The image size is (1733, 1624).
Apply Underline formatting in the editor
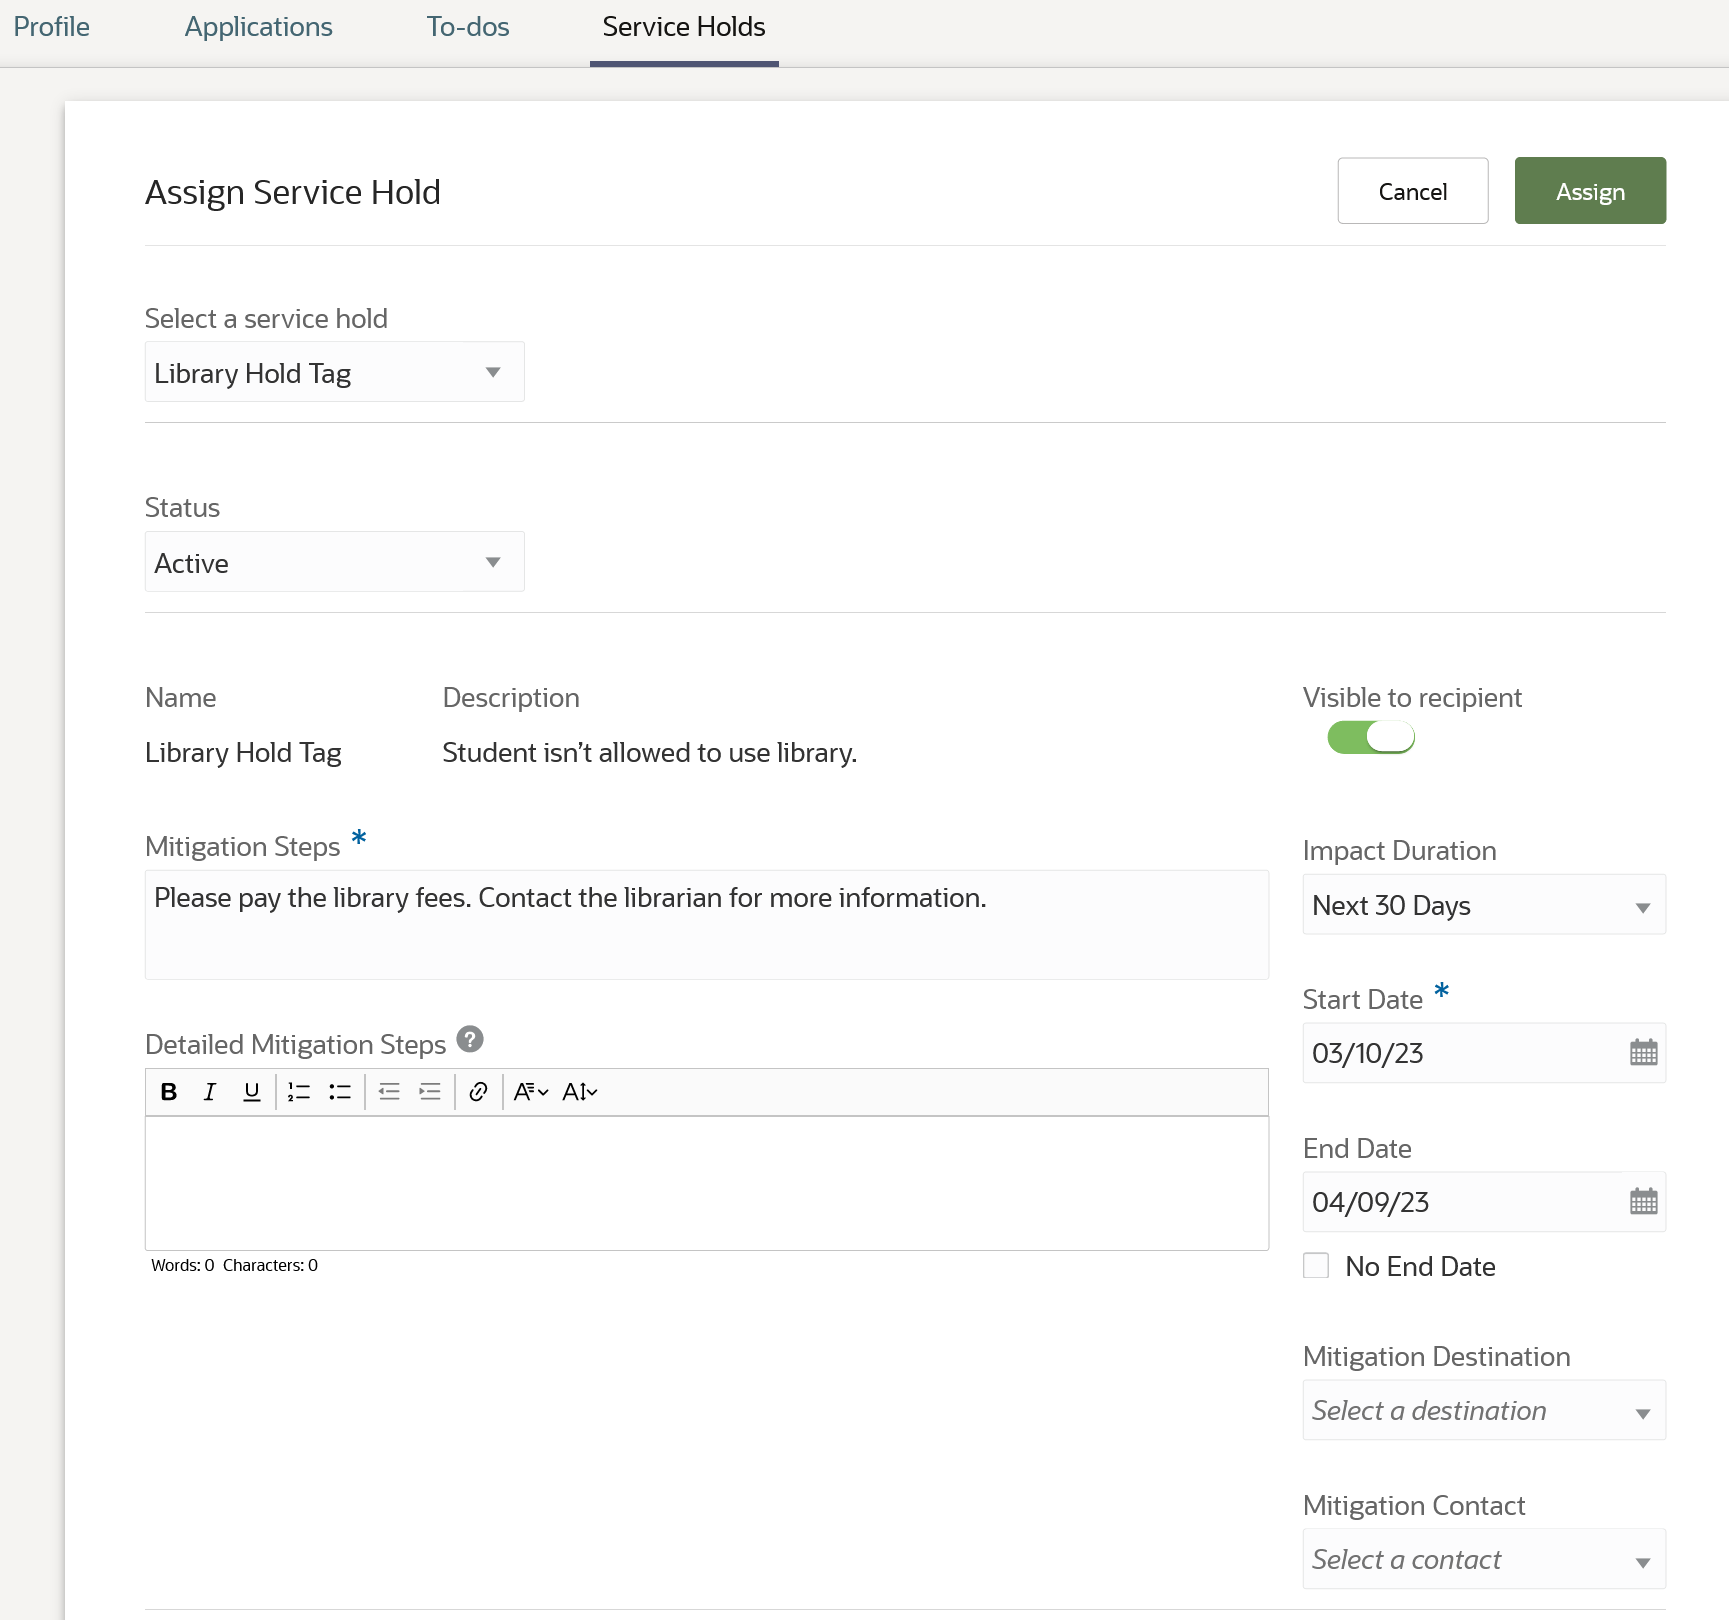[x=250, y=1092]
